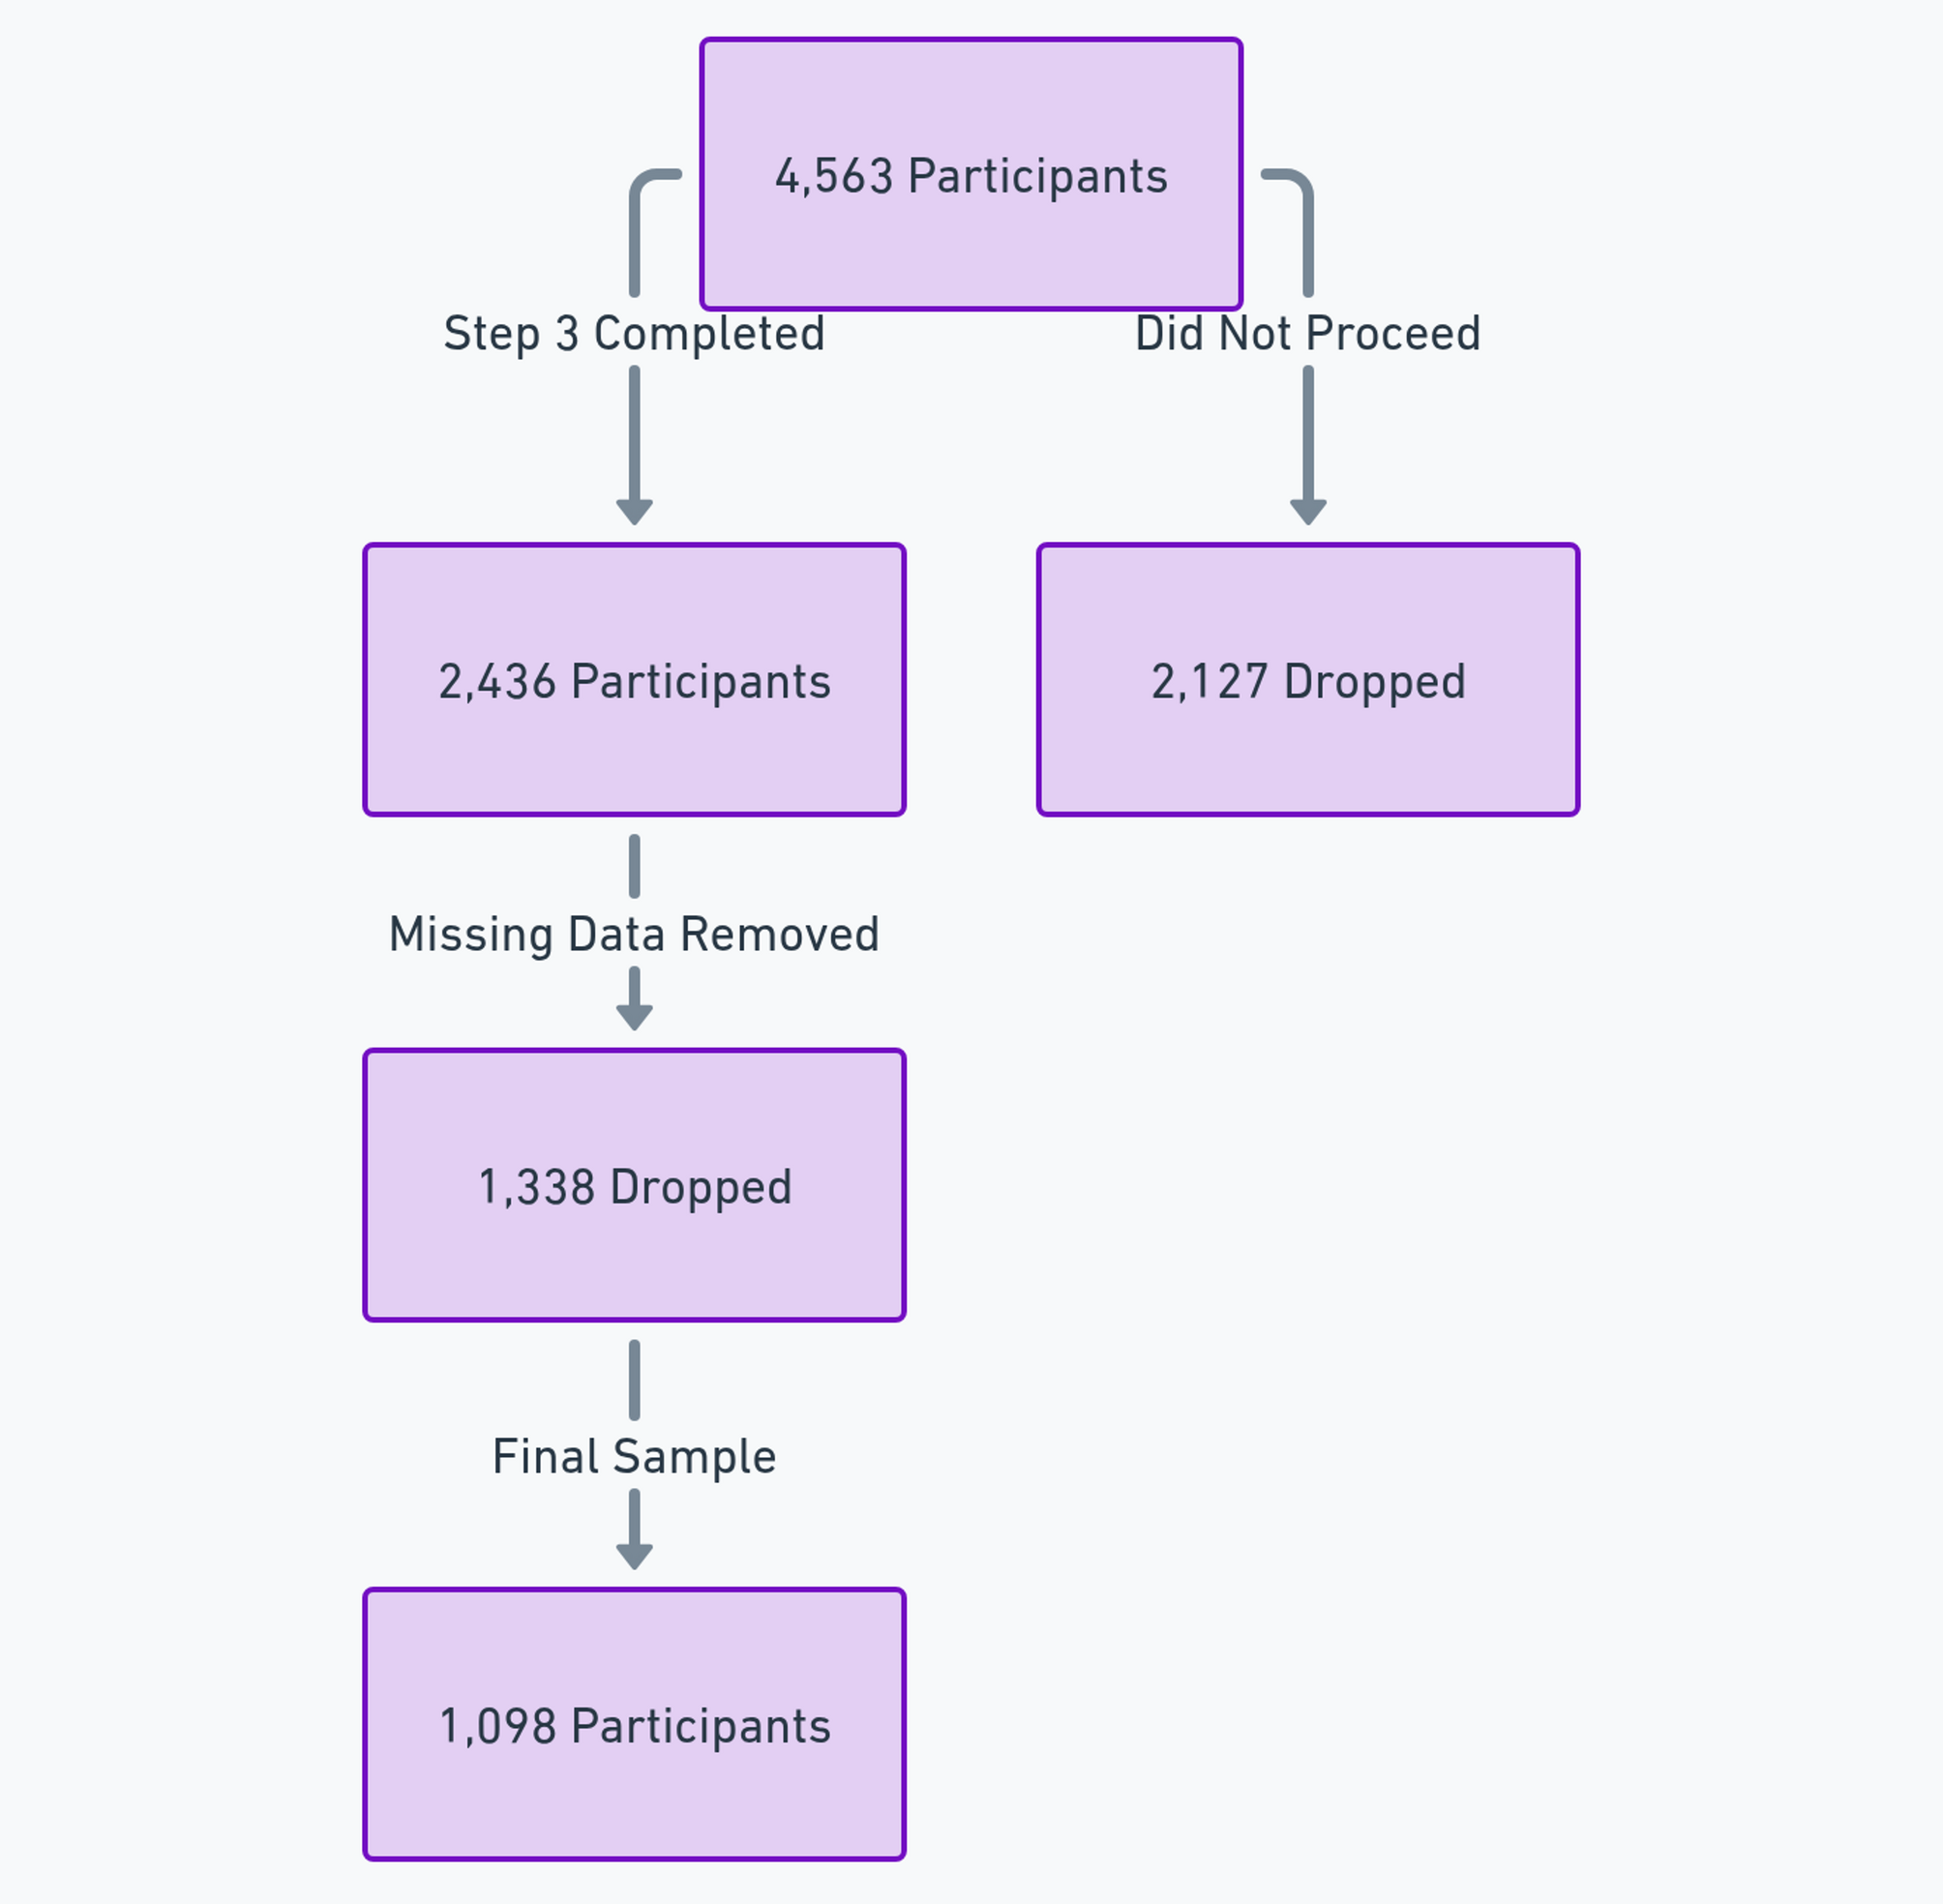
Task: Select arrowhead pointing into 1,338 Dropped box
Action: (x=634, y=1017)
